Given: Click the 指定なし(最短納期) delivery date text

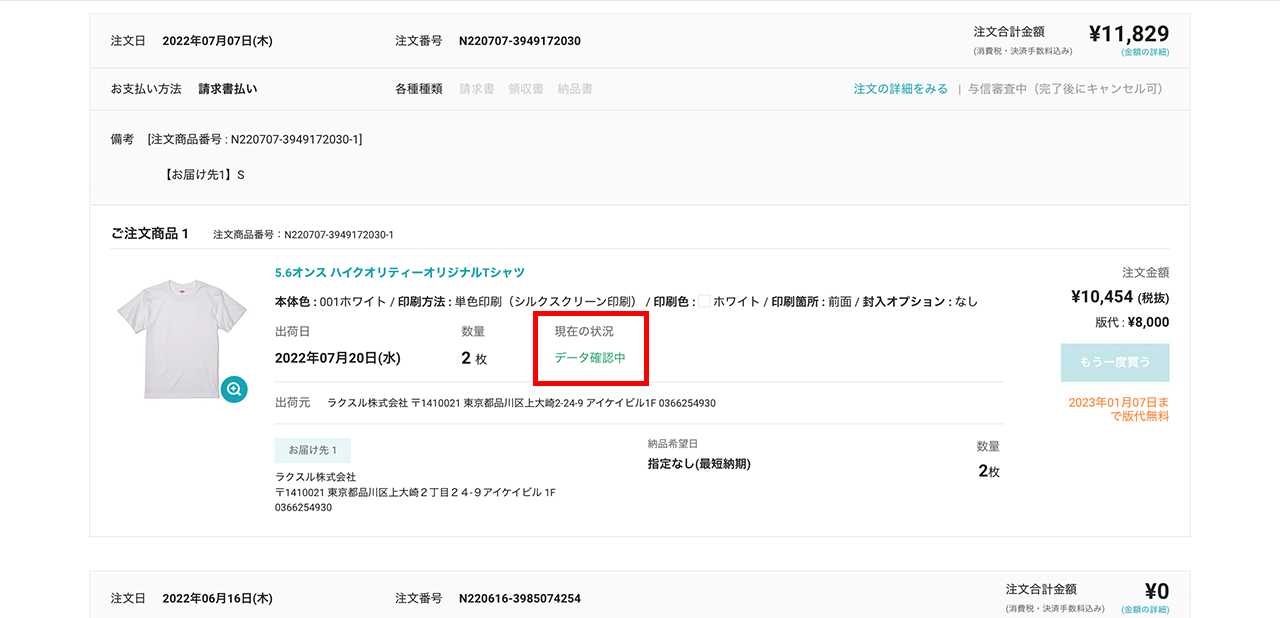Looking at the screenshot, I should click(699, 464).
